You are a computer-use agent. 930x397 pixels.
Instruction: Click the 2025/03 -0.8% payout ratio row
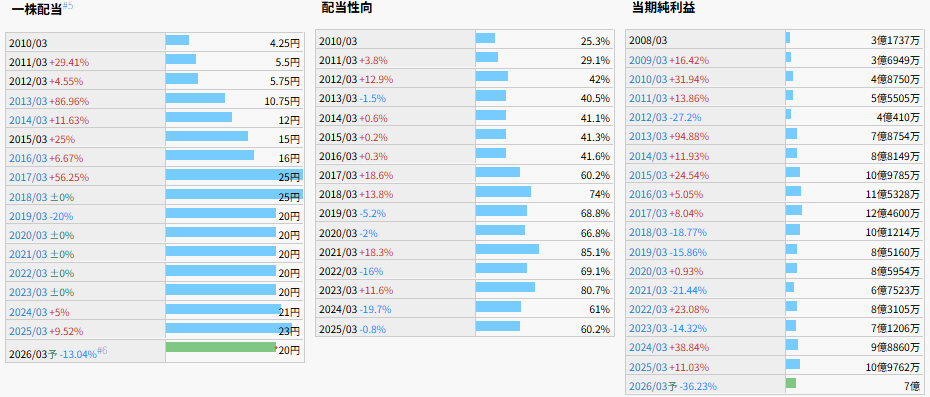(x=465, y=328)
